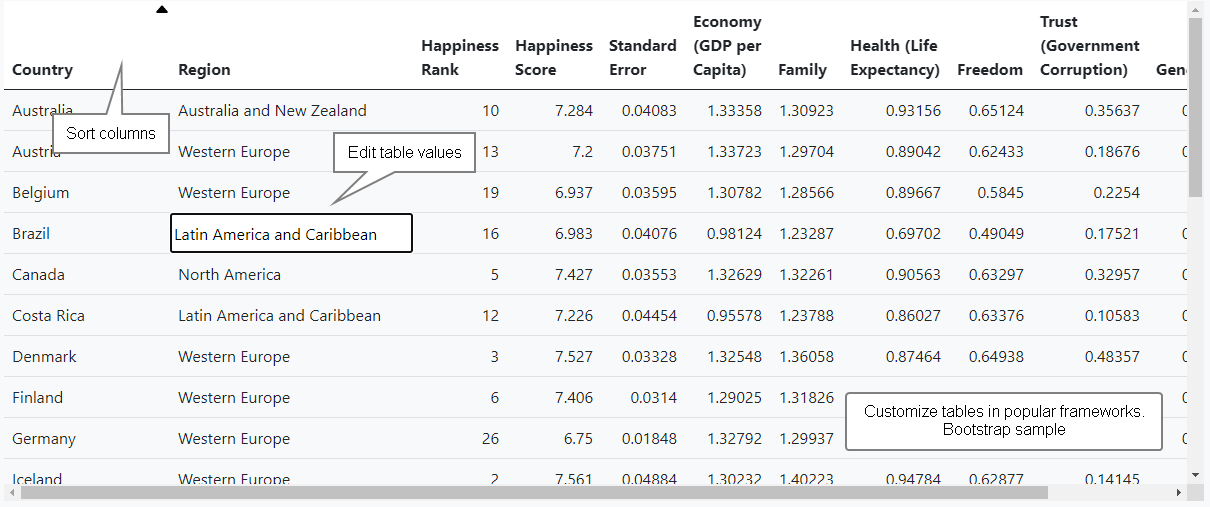Select the North America region cell
This screenshot has height=507, width=1210.
[x=229, y=275]
